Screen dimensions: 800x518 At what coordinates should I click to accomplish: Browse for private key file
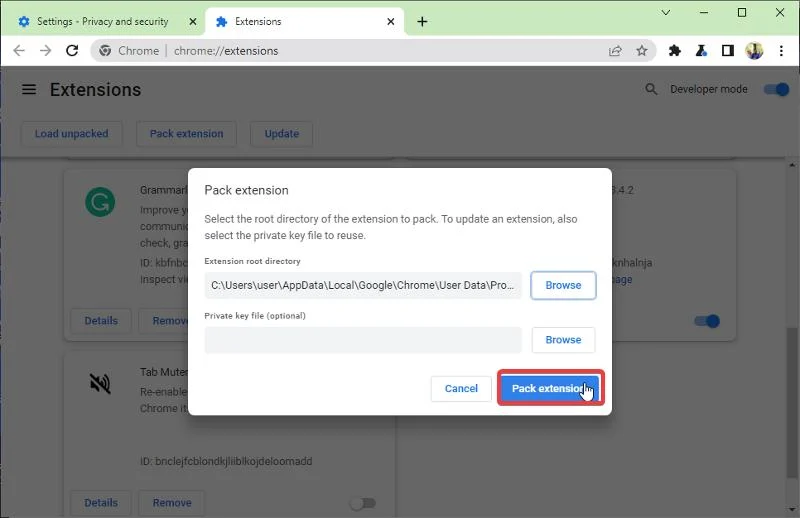tap(563, 340)
